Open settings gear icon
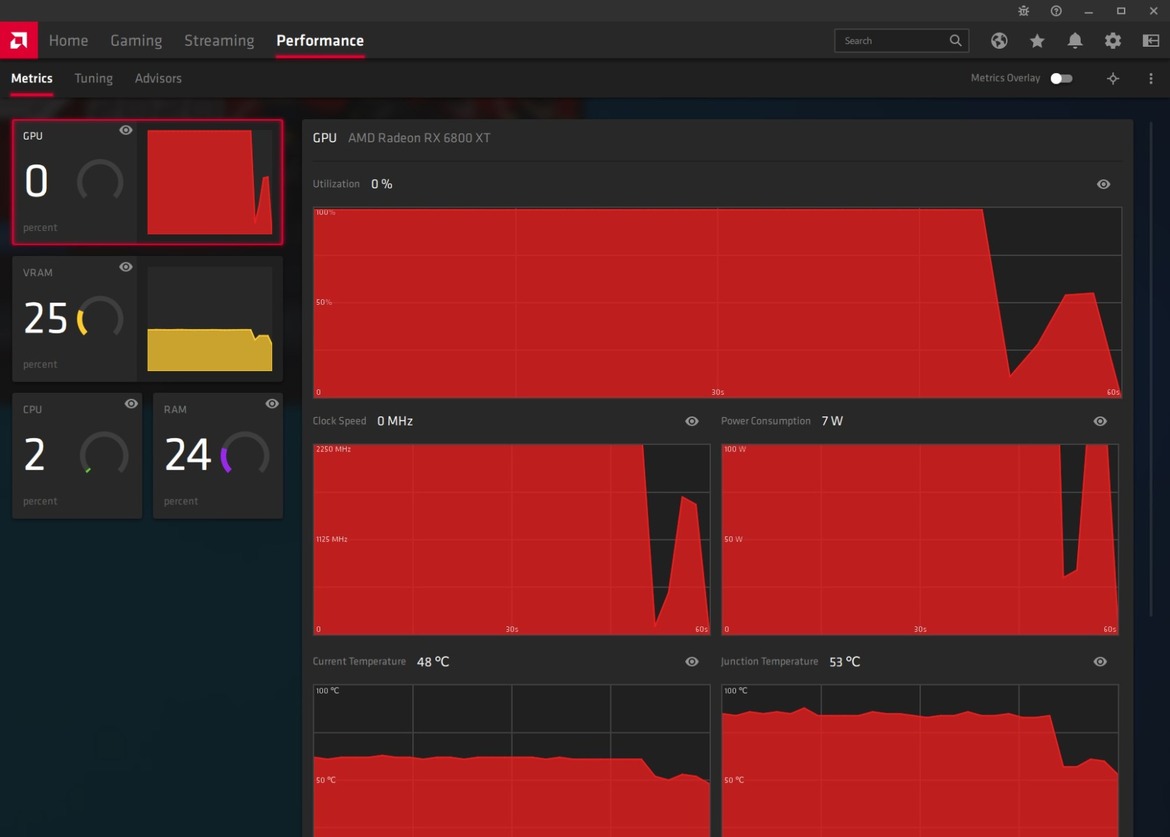Screen dimensions: 1170x837 point(1113,41)
